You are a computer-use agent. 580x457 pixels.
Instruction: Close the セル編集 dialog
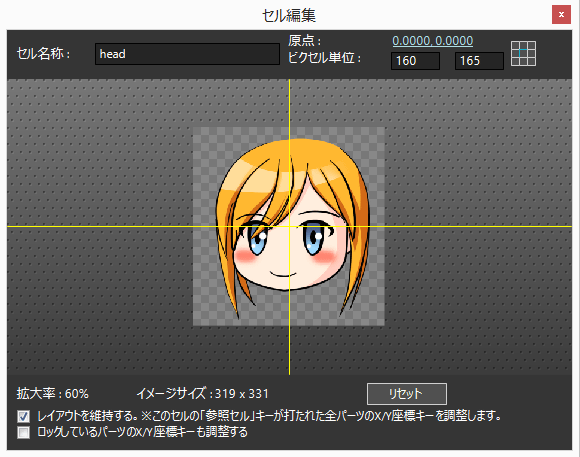pos(561,14)
